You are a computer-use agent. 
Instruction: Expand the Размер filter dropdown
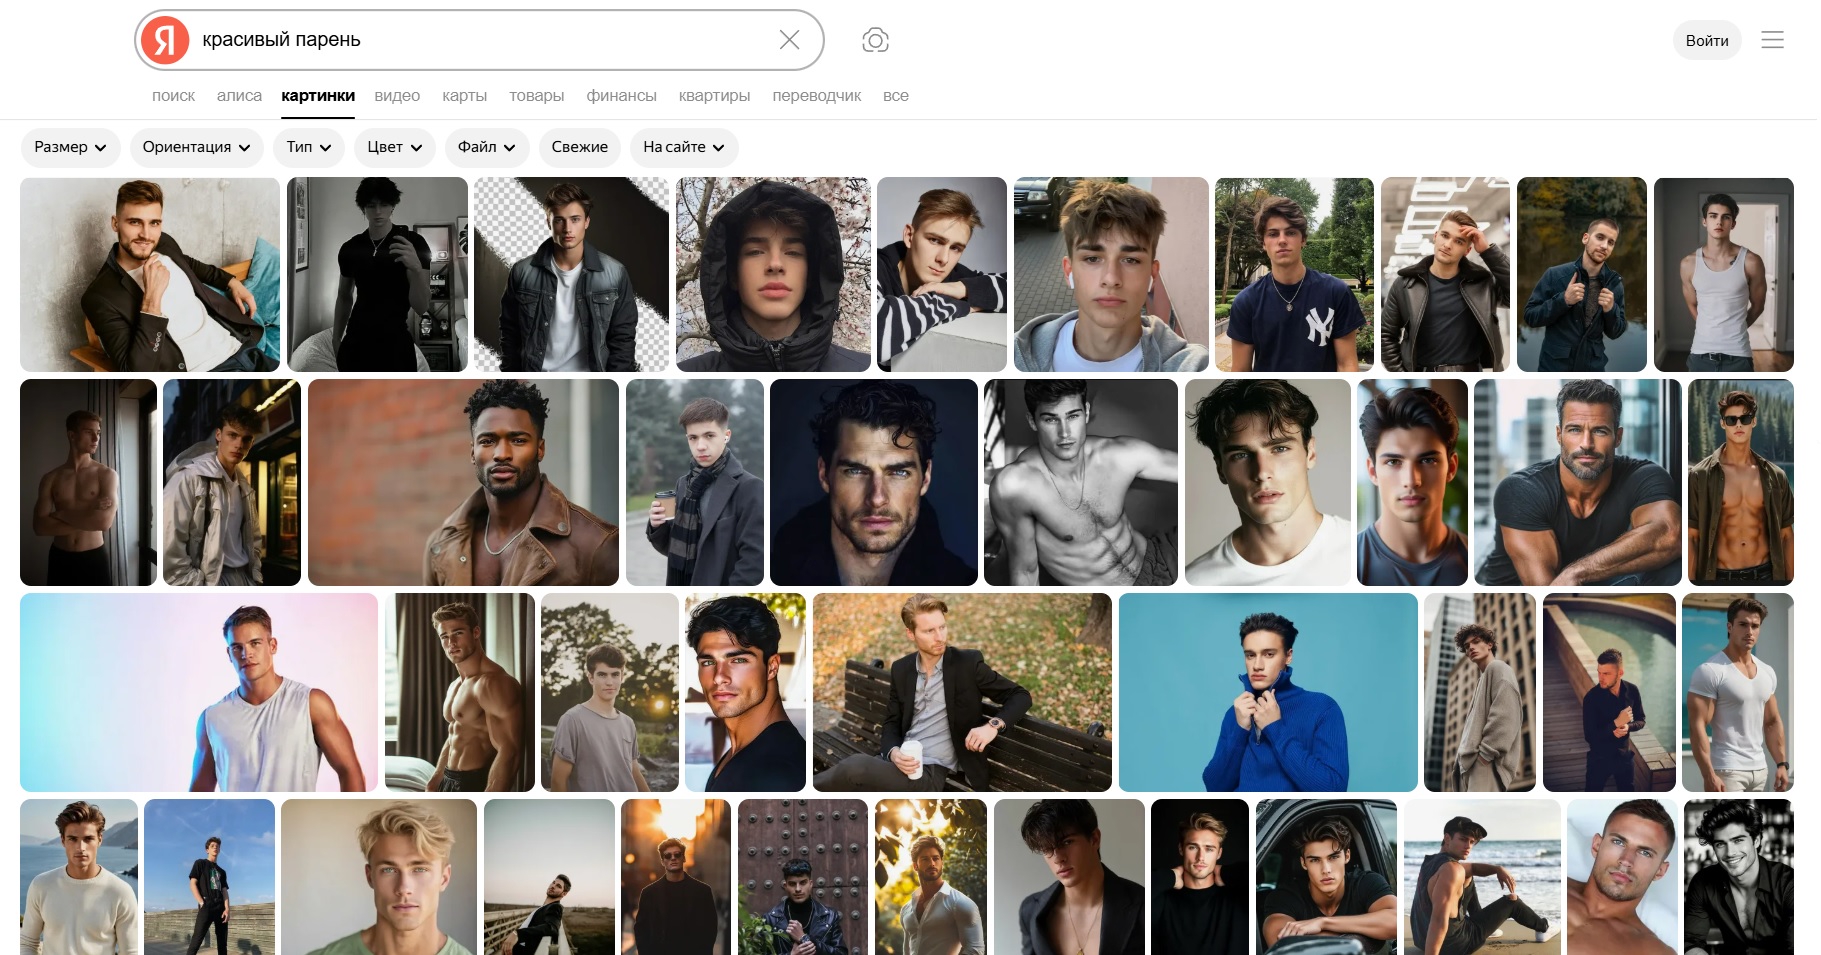70,147
